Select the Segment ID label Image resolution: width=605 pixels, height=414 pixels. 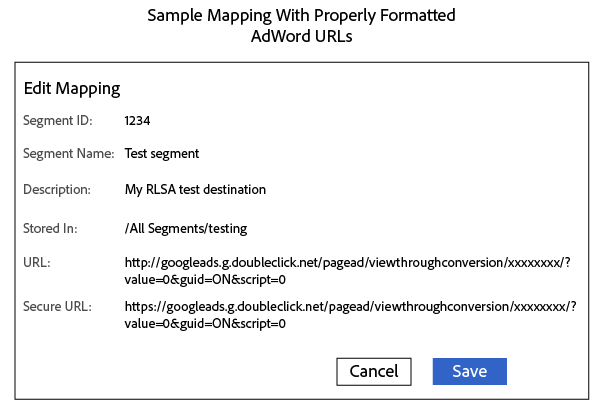57,121
